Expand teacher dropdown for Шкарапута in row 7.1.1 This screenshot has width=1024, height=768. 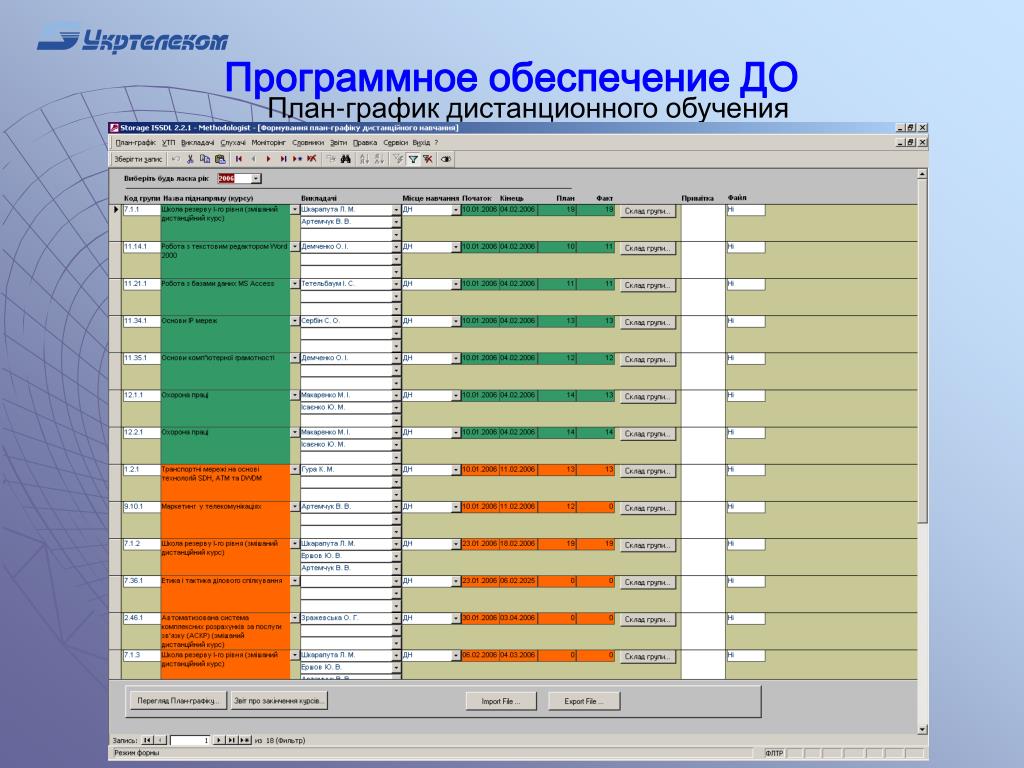coord(396,210)
